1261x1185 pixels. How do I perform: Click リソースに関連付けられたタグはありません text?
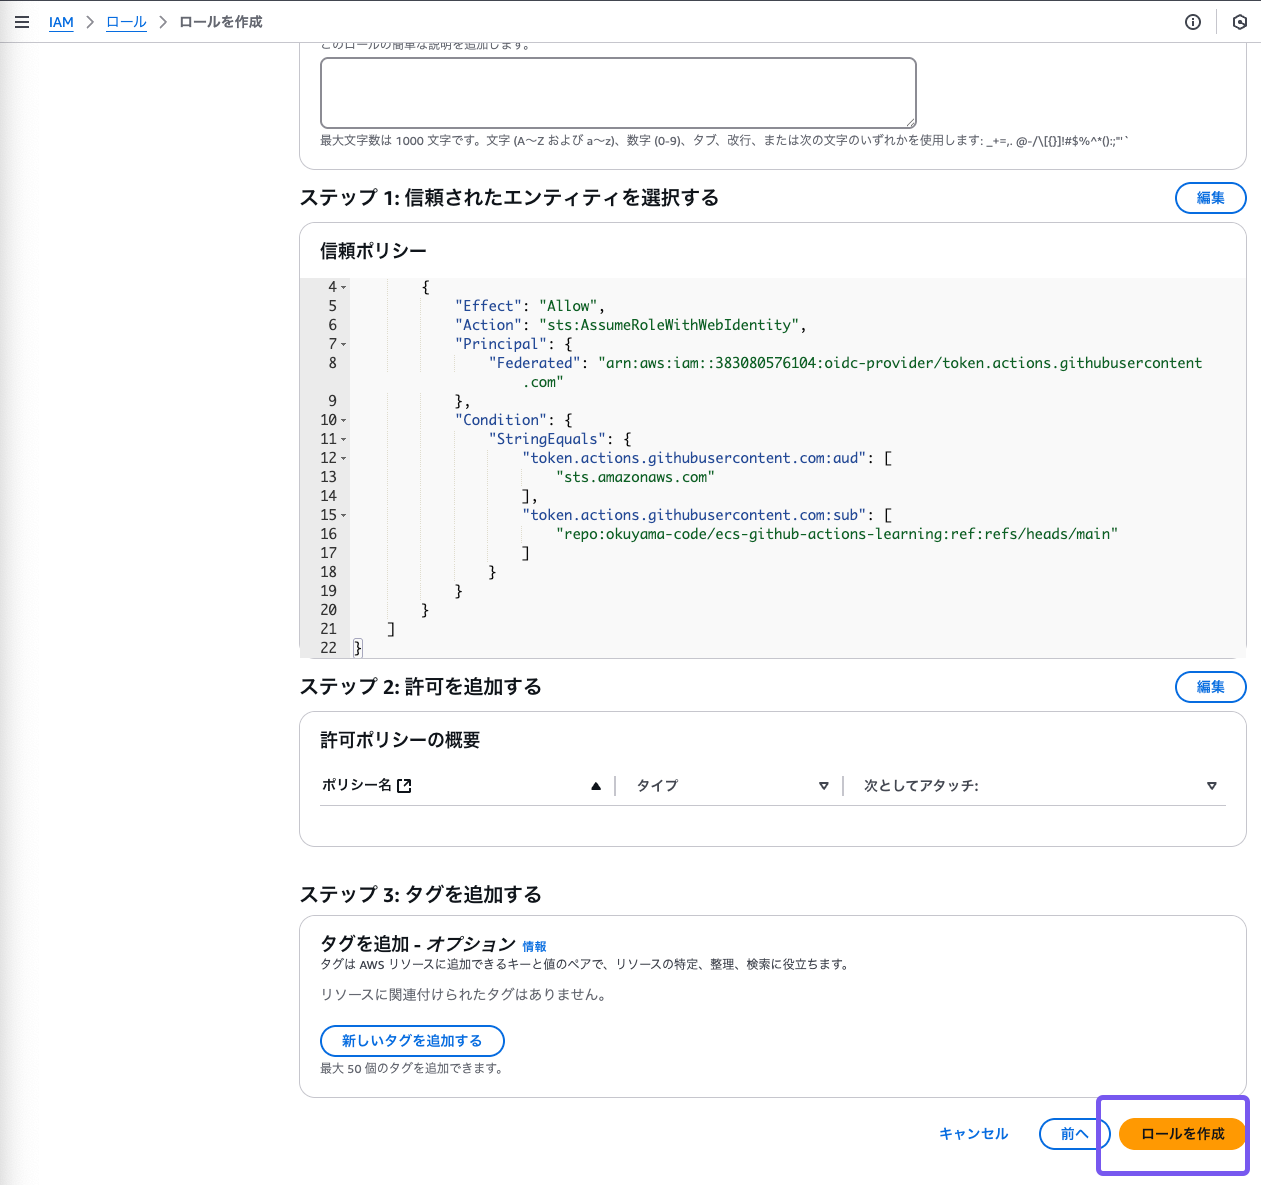[465, 995]
